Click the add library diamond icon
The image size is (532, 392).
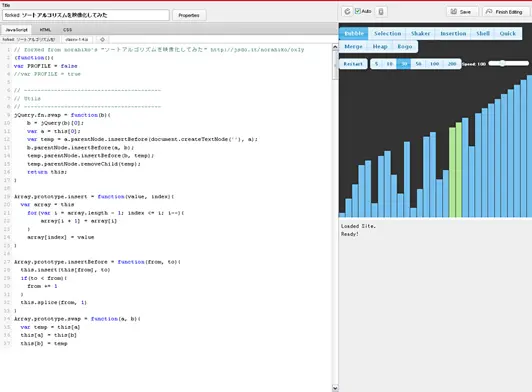(102, 39)
